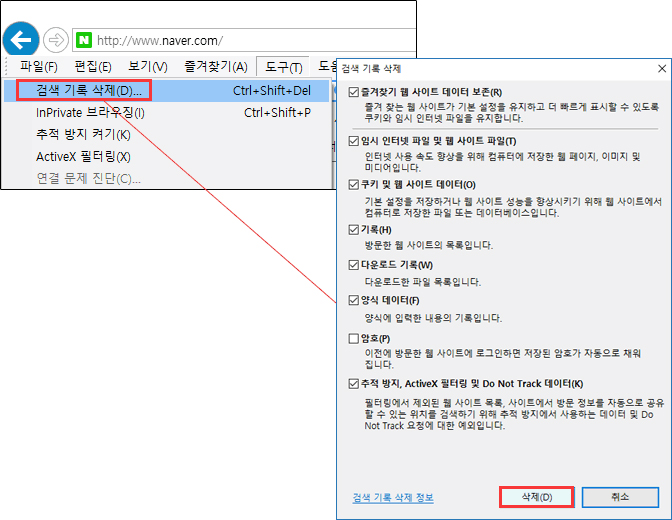The image size is (672, 520).
Task: Click the 삭제(D) button
Action: point(536,497)
